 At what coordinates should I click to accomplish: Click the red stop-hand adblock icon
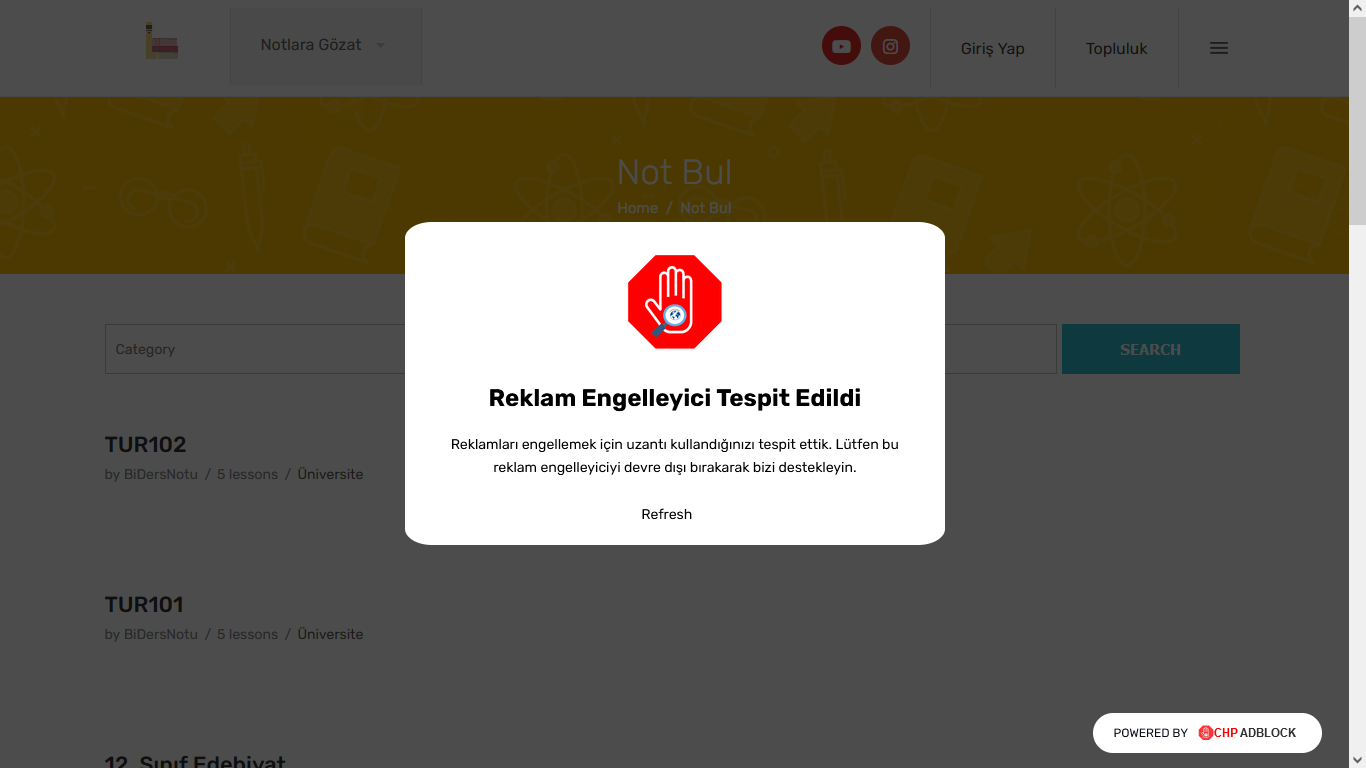click(674, 301)
